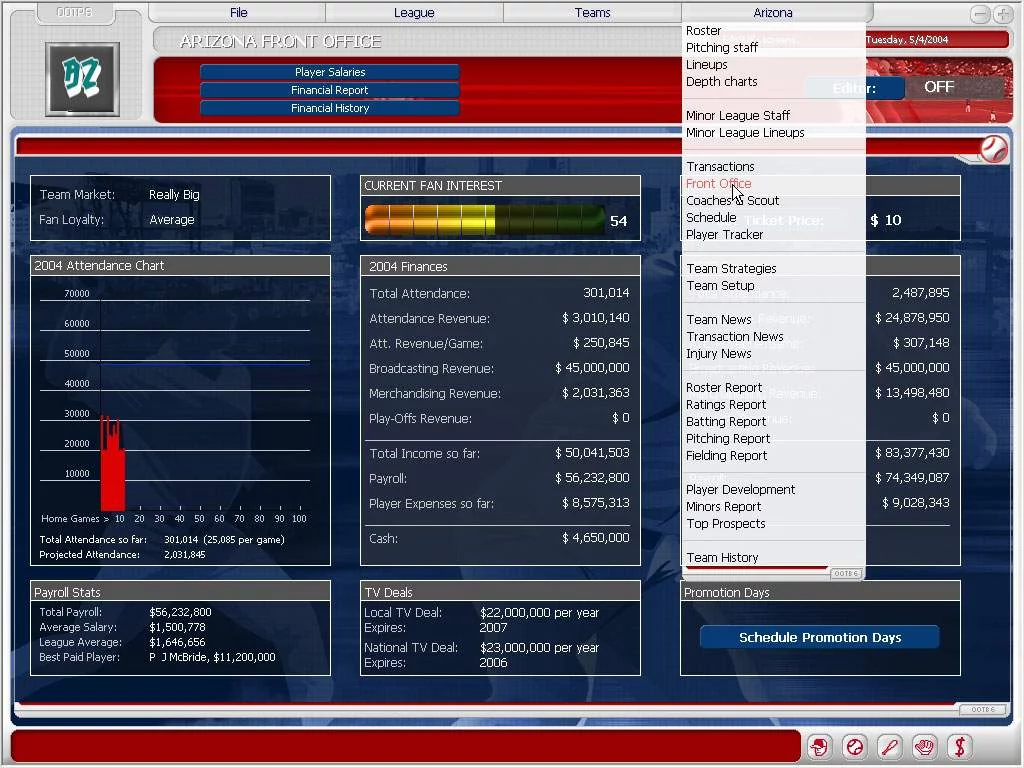The width and height of the screenshot is (1024, 768).
Task: Choose Player Development entry
Action: [741, 489]
